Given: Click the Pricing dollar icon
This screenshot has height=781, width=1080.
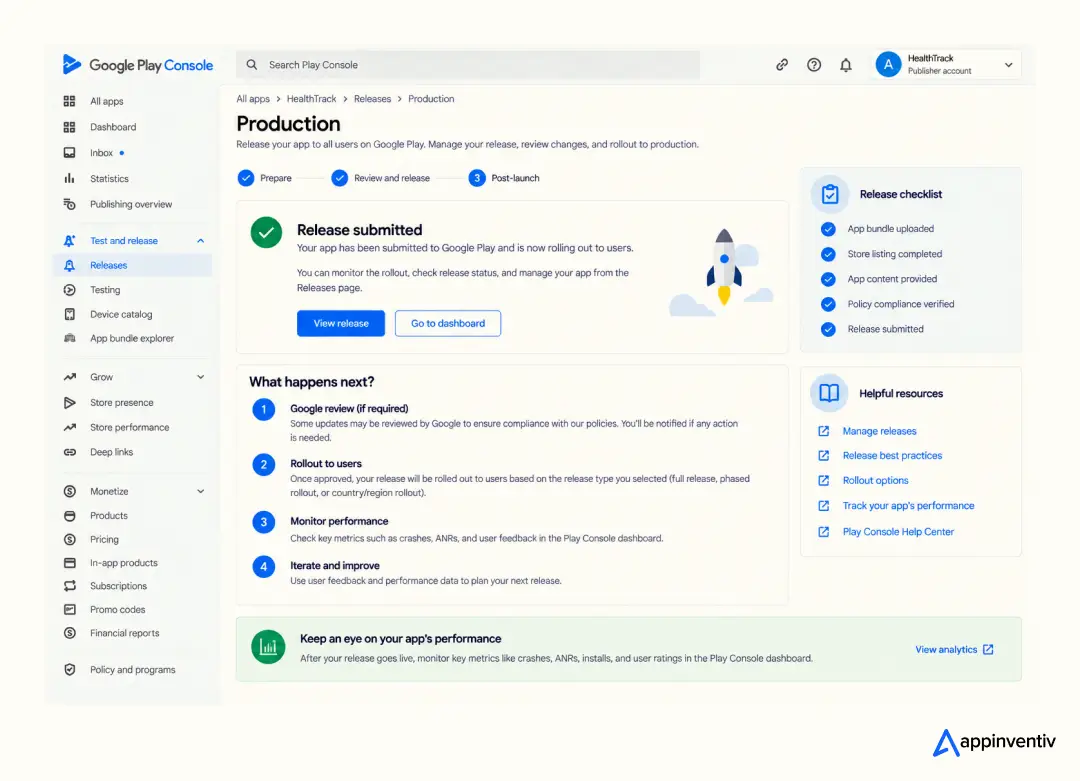Looking at the screenshot, I should click(70, 539).
